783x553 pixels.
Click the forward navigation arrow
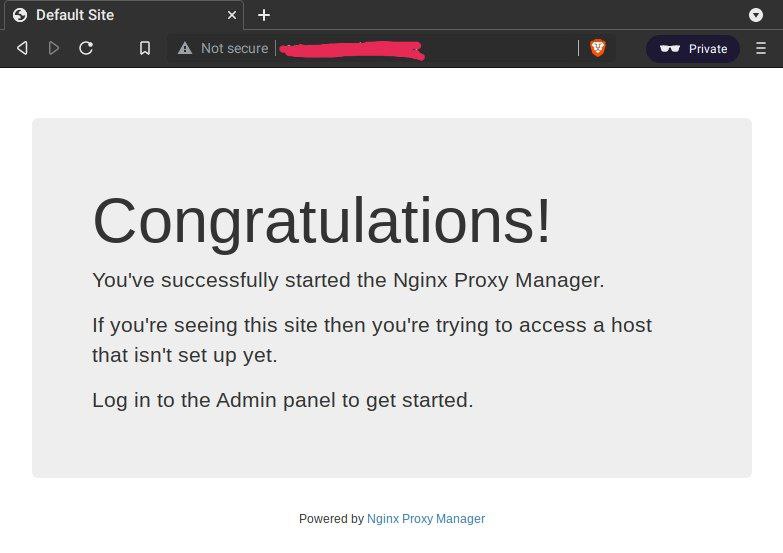(54, 48)
